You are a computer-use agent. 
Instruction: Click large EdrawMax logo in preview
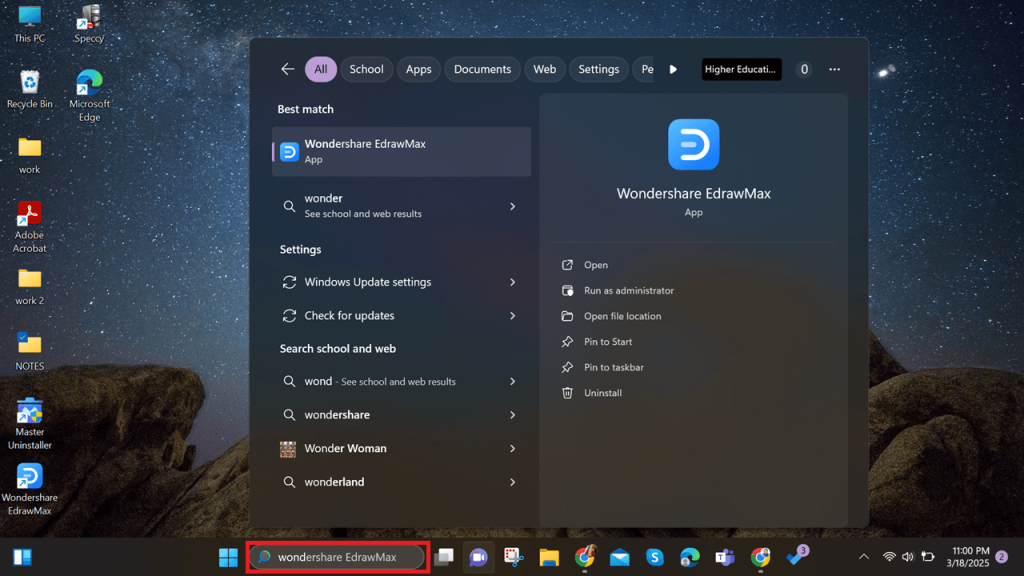694,144
